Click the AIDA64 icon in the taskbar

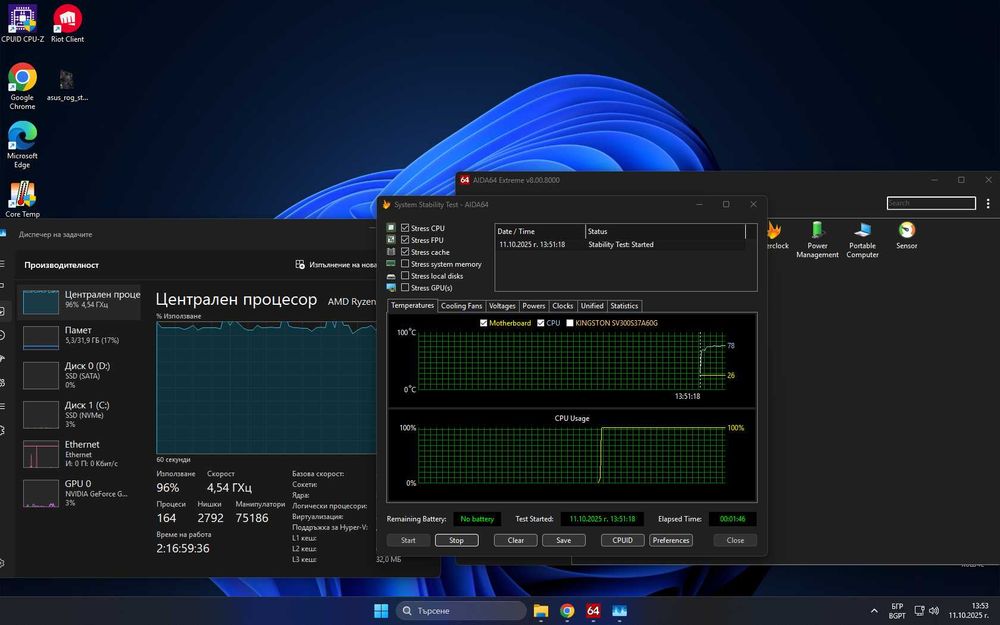(x=593, y=610)
